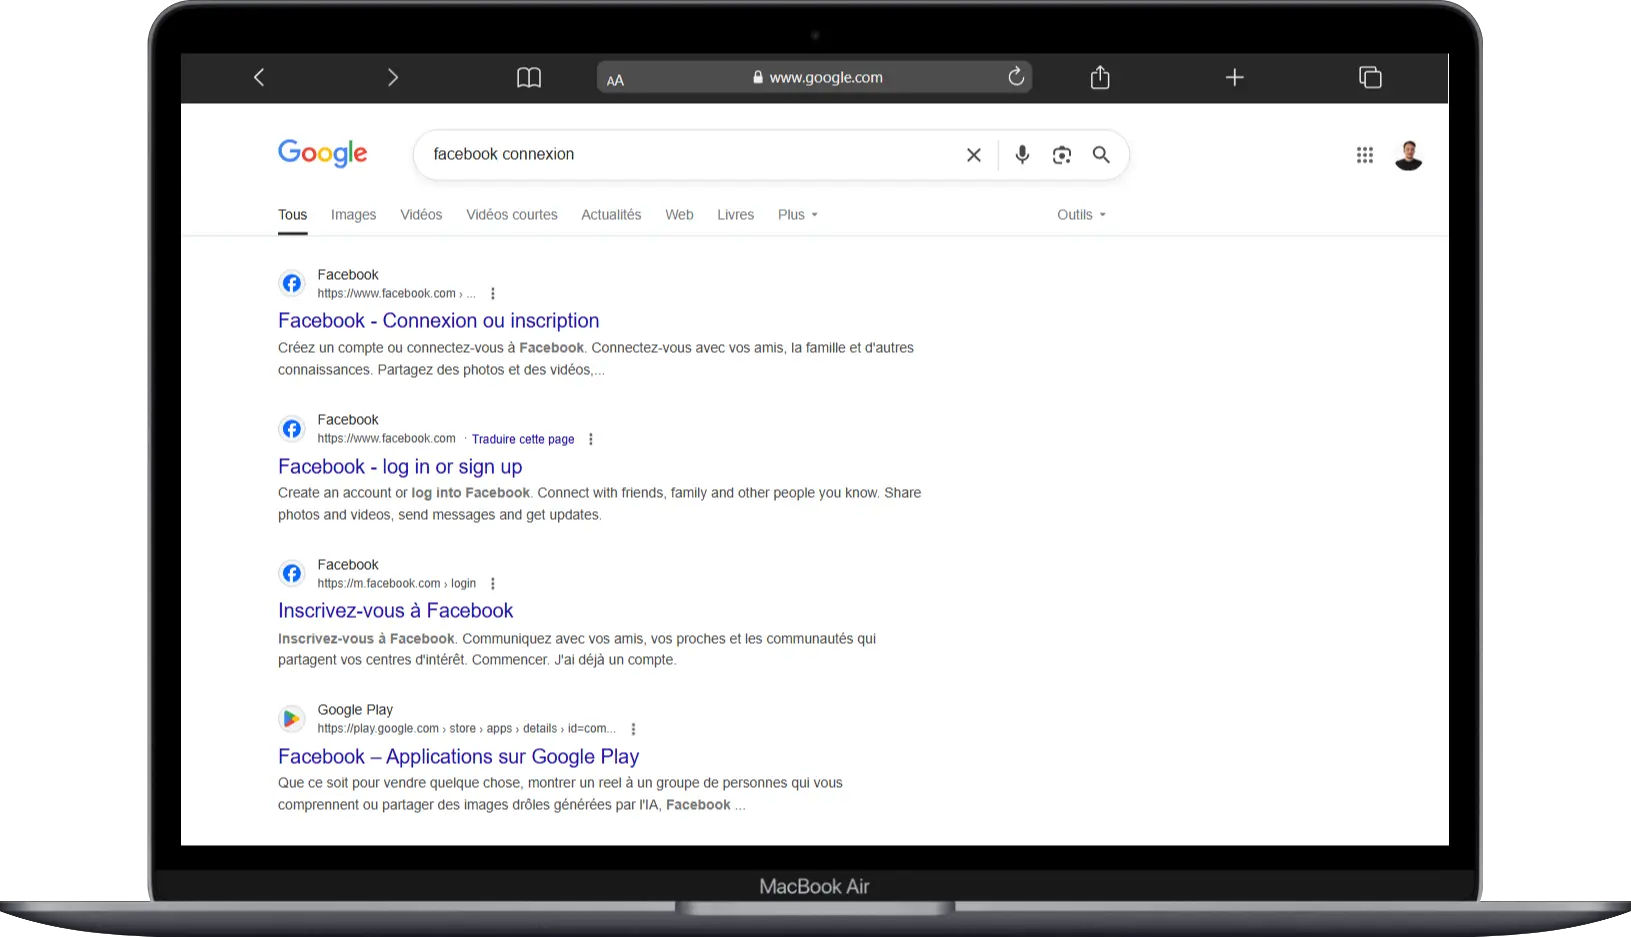Switch to the Livres tab
Screen dimensions: 1631x937
point(735,215)
